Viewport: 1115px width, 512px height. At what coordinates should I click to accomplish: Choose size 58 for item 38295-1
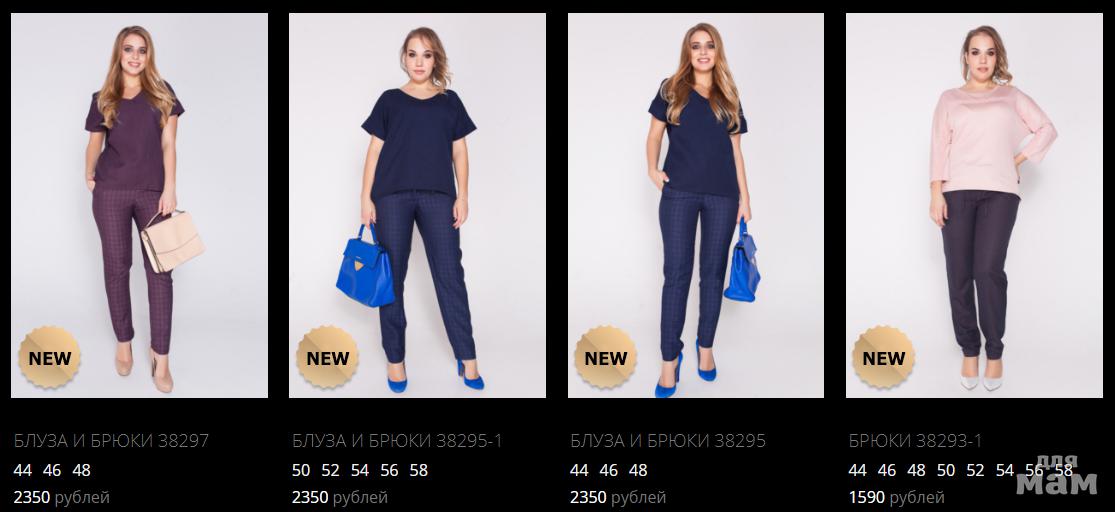(x=419, y=470)
